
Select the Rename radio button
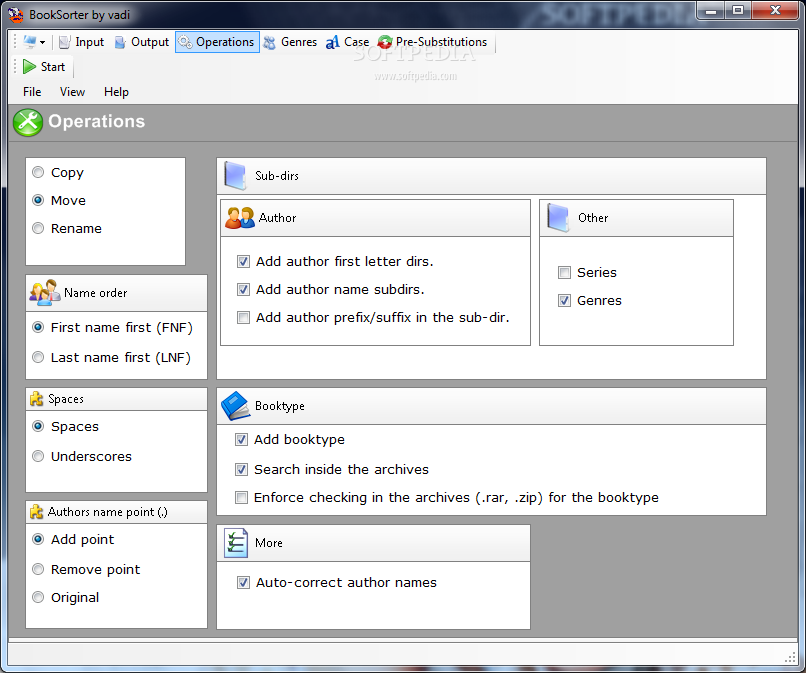38,228
